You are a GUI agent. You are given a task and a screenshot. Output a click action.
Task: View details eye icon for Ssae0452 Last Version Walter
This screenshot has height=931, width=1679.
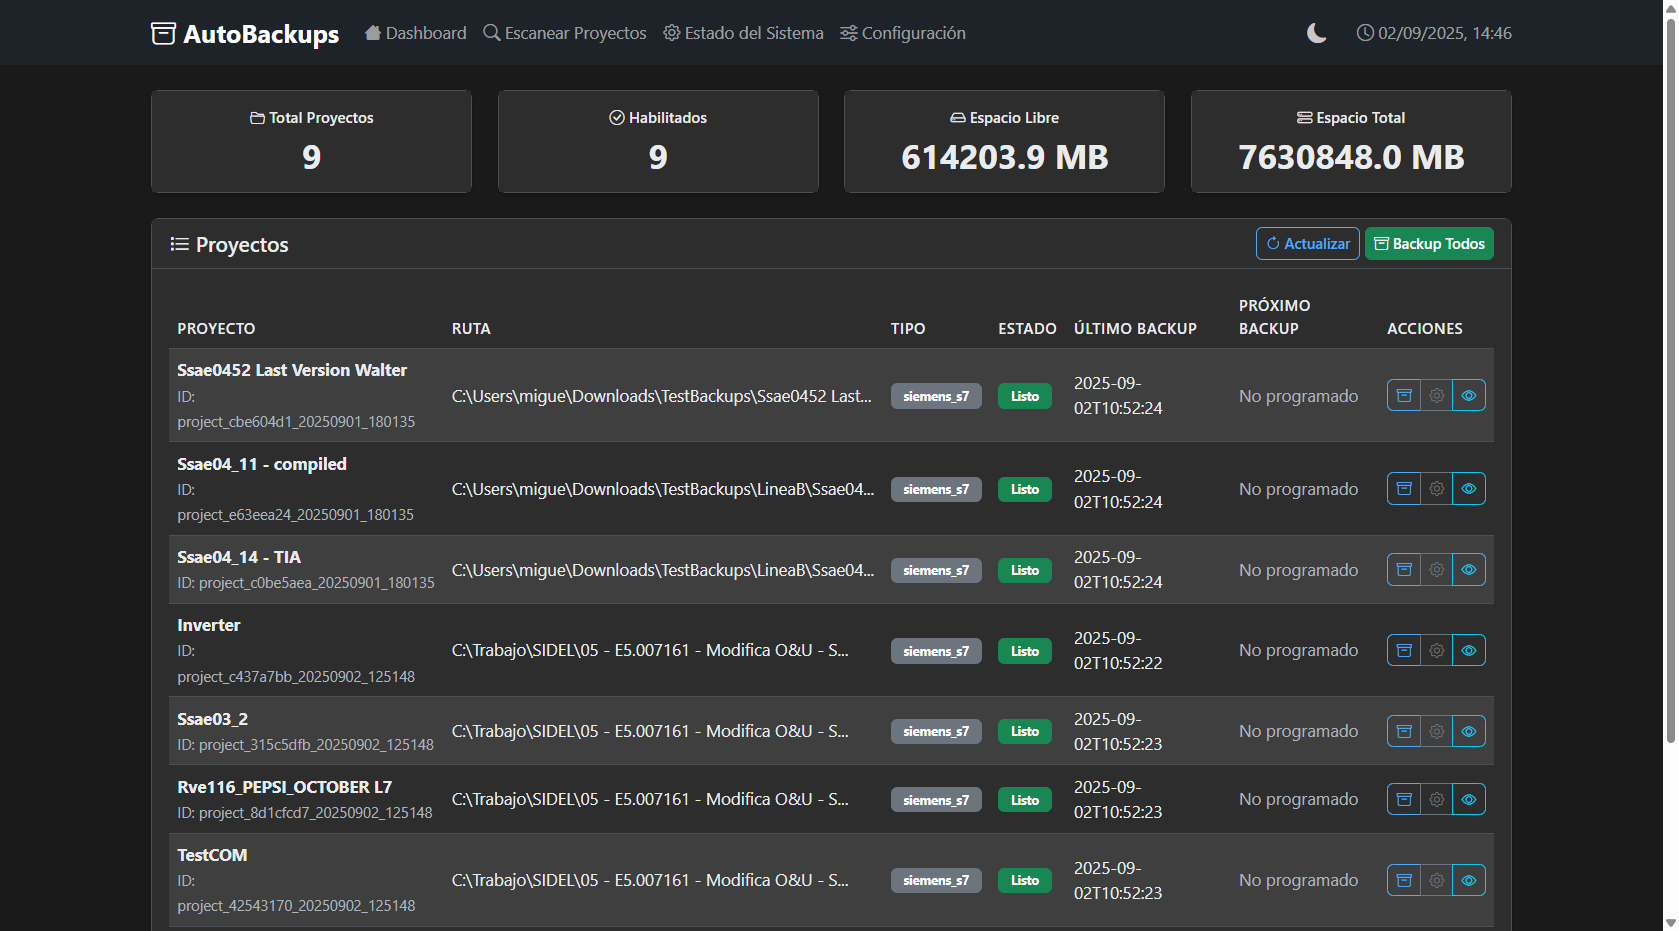pyautogui.click(x=1469, y=395)
